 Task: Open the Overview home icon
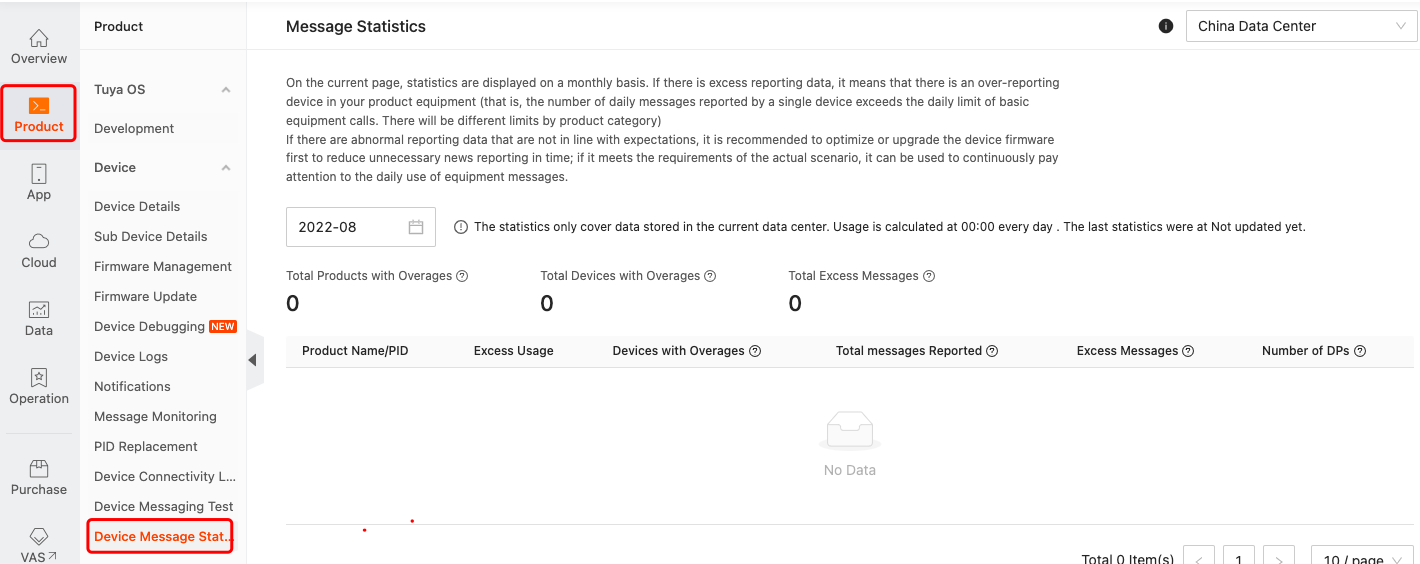[x=39, y=38]
